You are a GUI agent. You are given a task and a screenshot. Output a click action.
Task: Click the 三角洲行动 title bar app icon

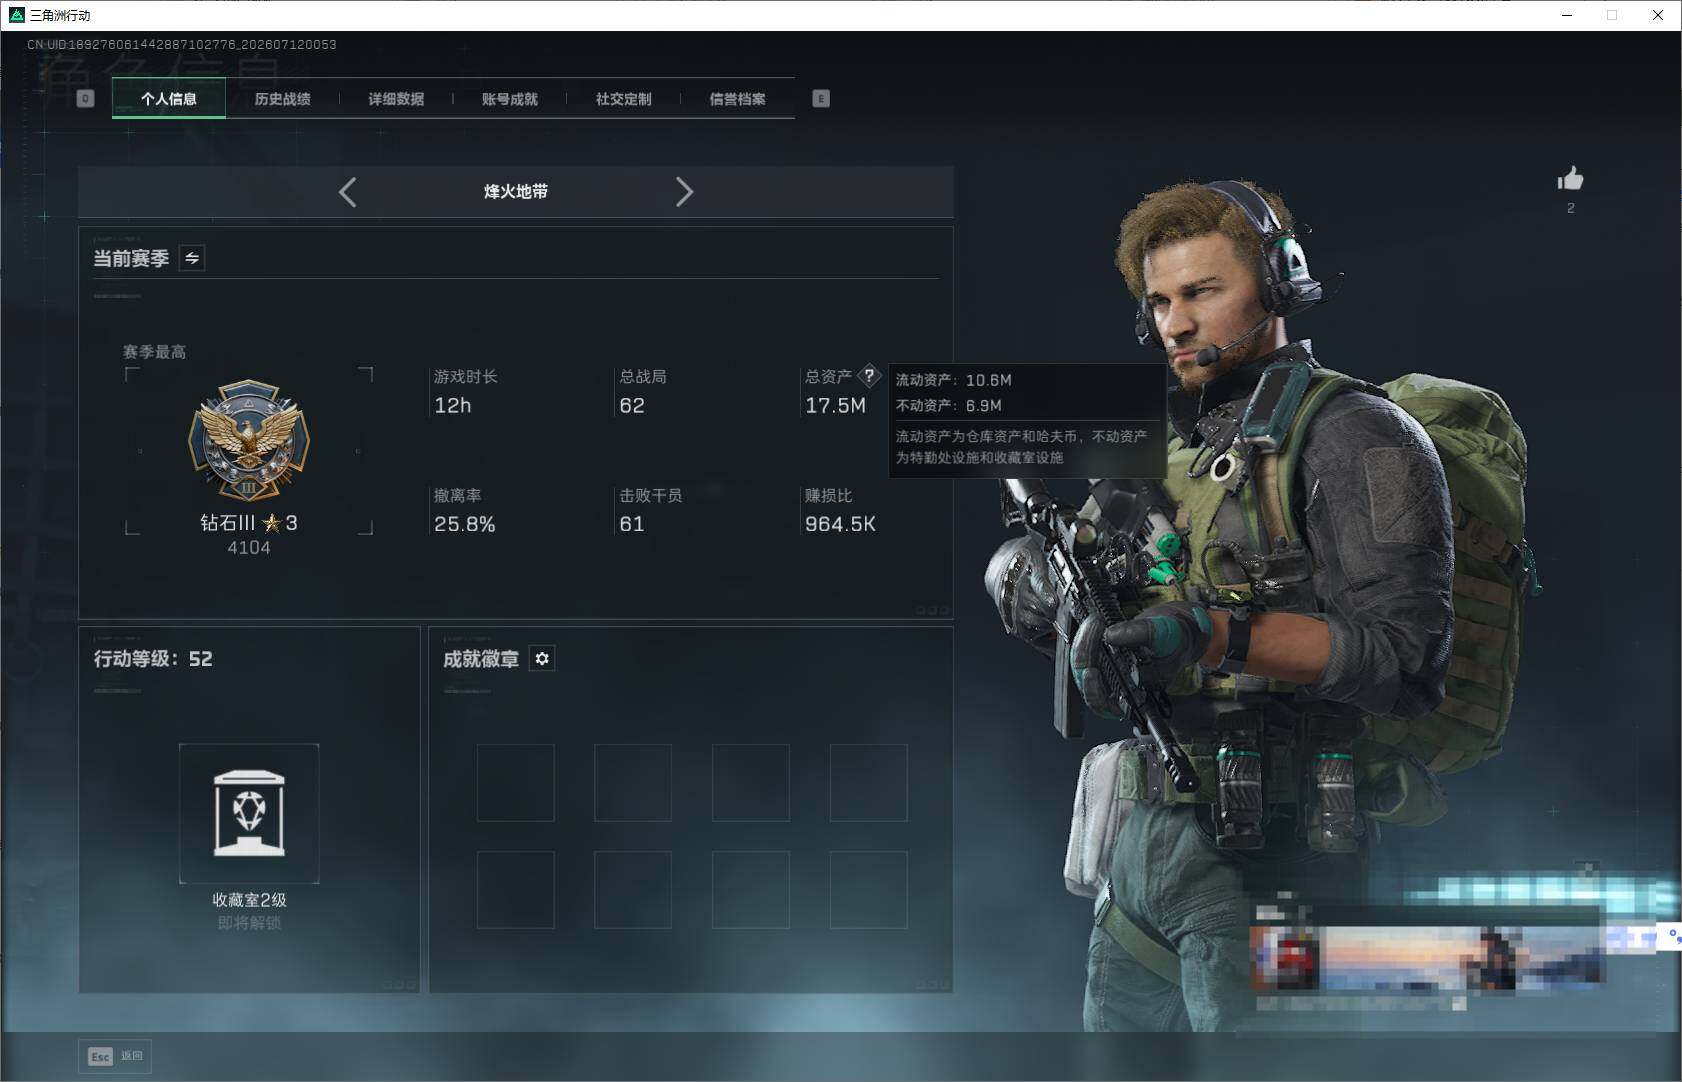[x=16, y=15]
